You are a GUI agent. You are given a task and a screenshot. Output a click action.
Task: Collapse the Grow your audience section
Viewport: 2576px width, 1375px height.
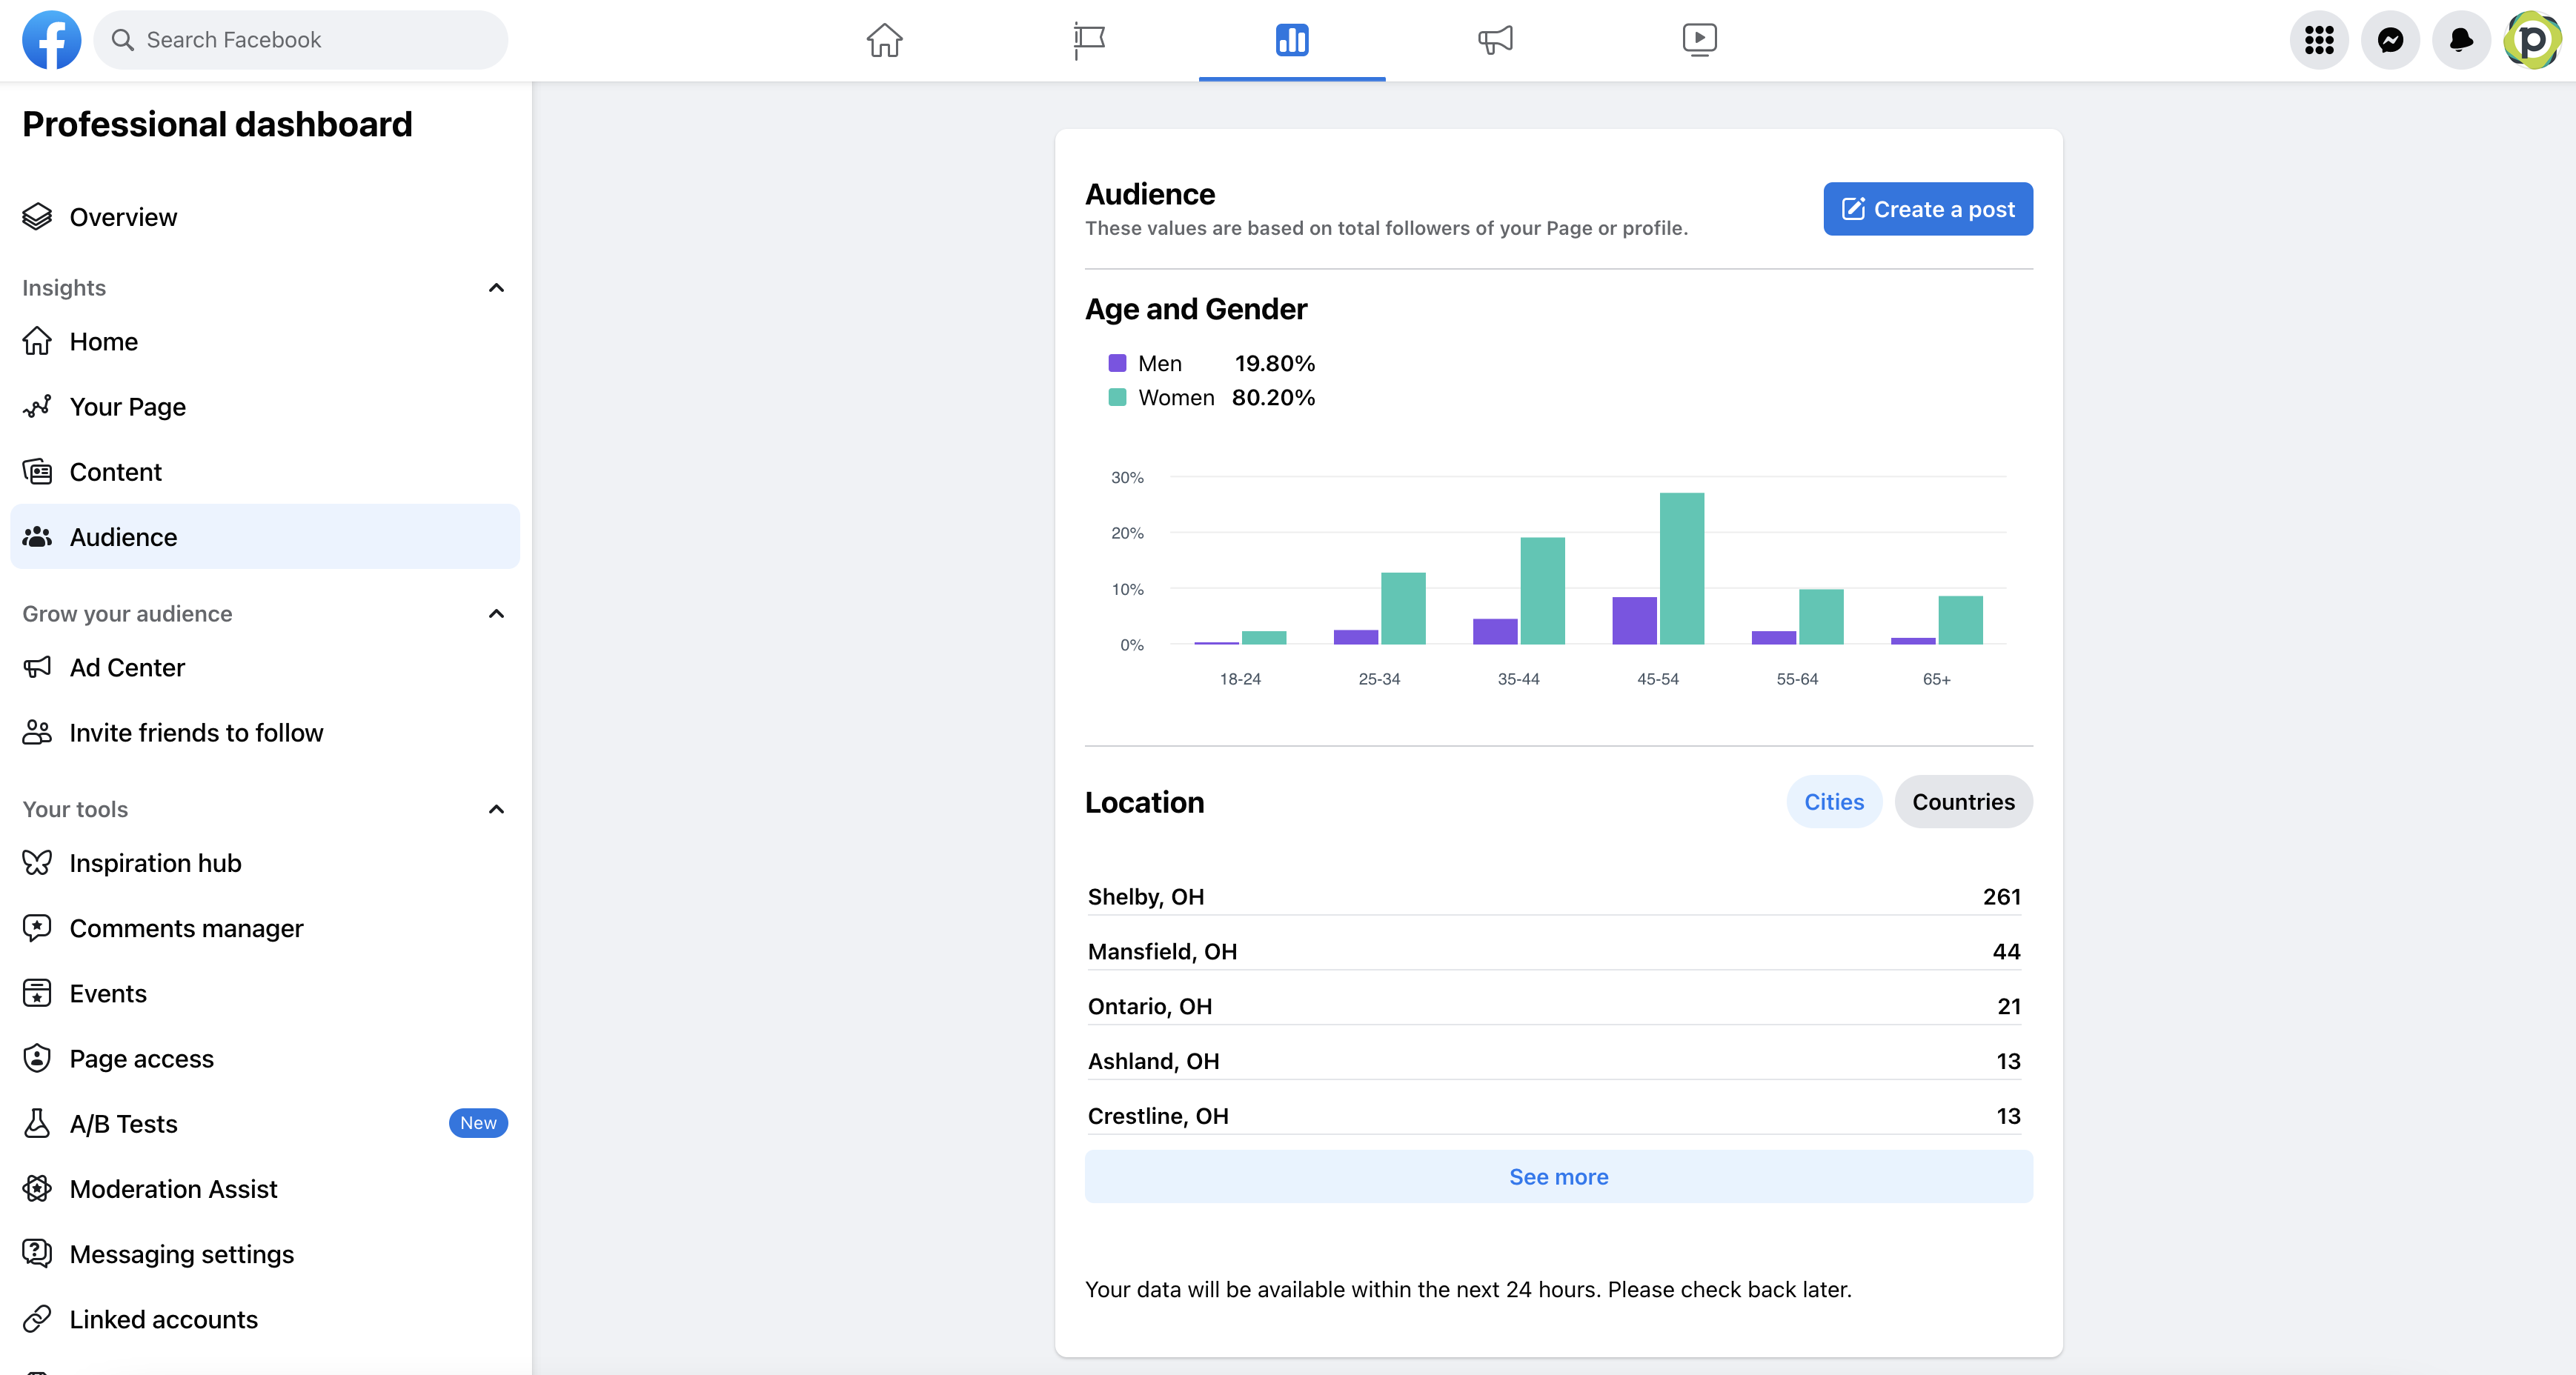[x=496, y=614]
